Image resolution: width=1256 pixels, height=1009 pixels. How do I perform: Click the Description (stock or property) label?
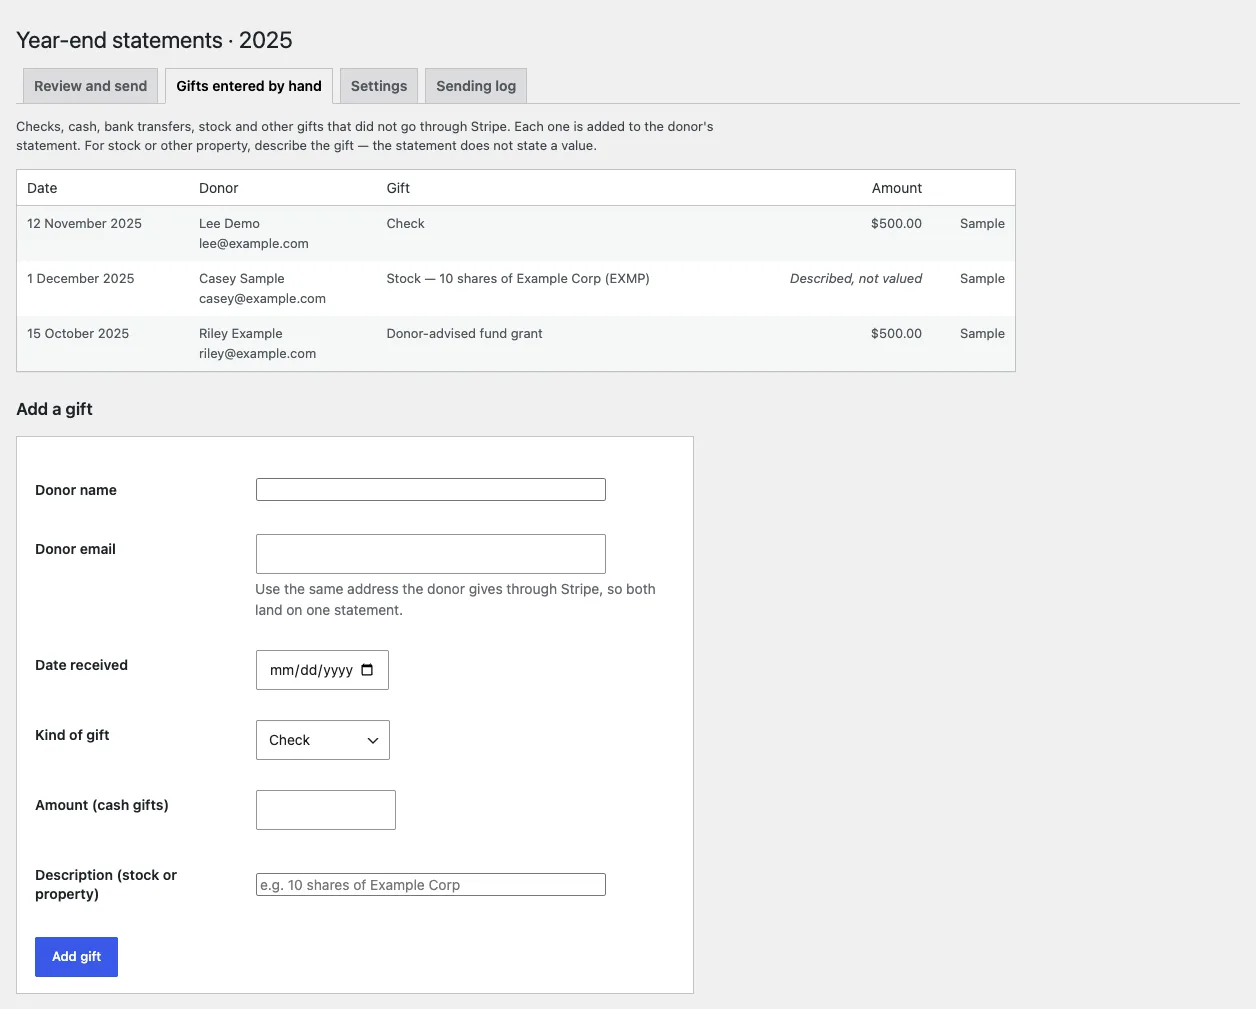point(106,884)
